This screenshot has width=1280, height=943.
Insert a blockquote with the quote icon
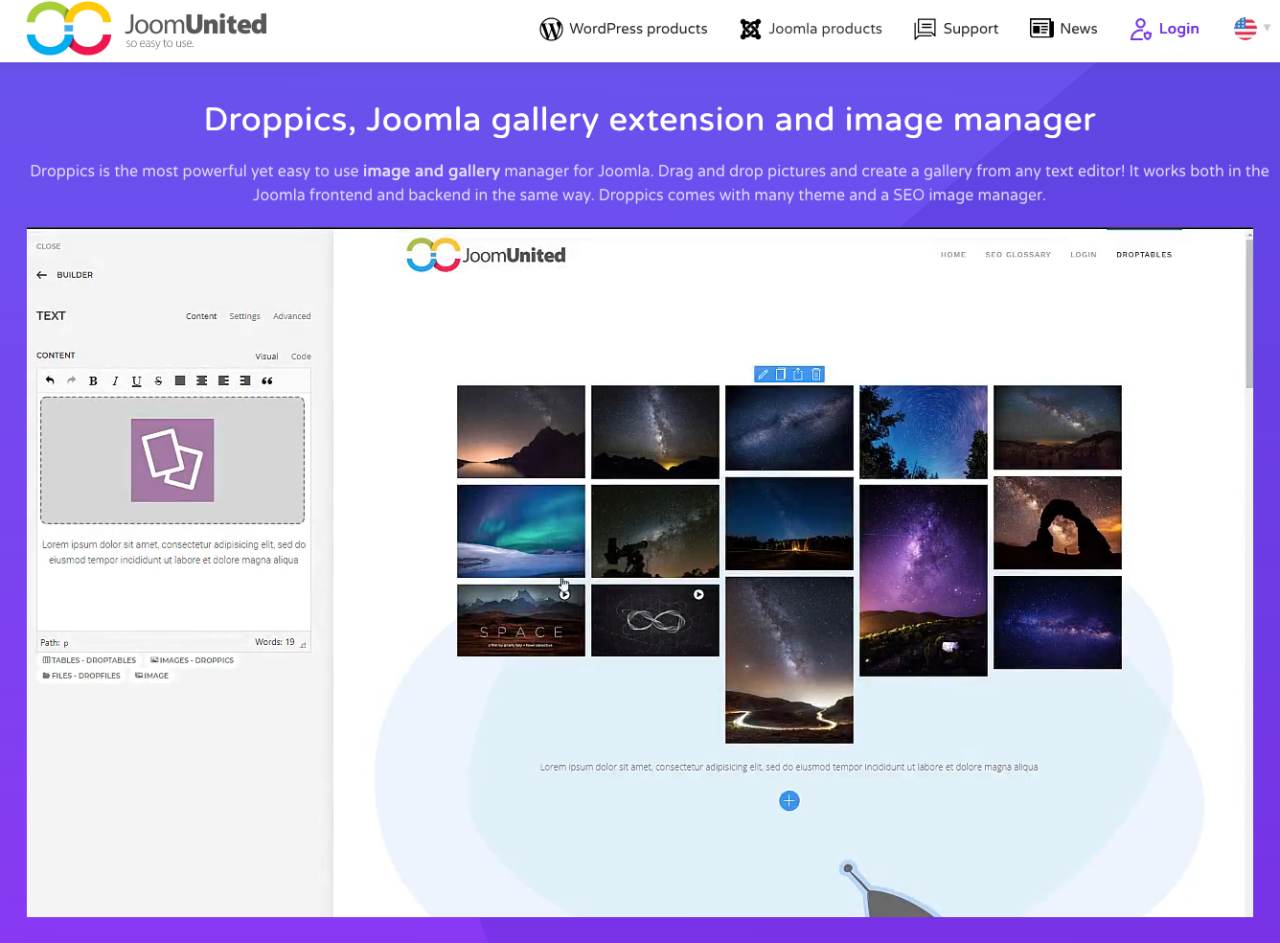[267, 381]
